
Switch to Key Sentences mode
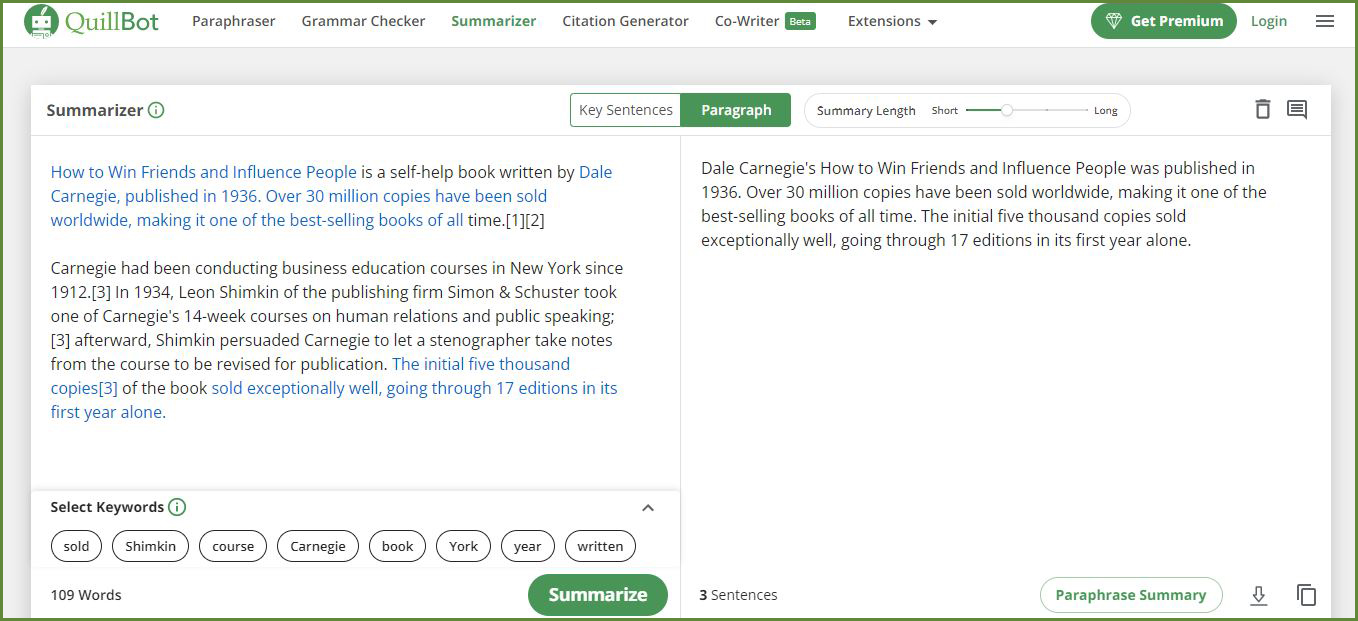[626, 110]
